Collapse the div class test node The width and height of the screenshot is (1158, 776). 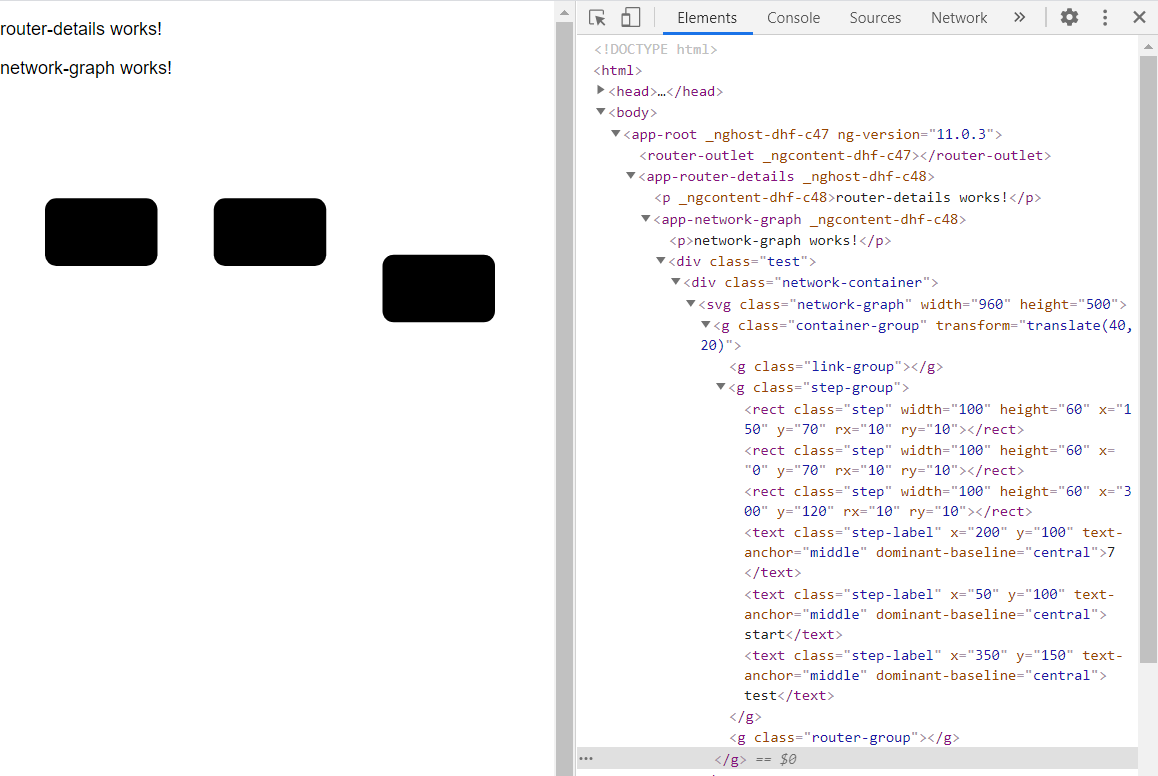661,261
